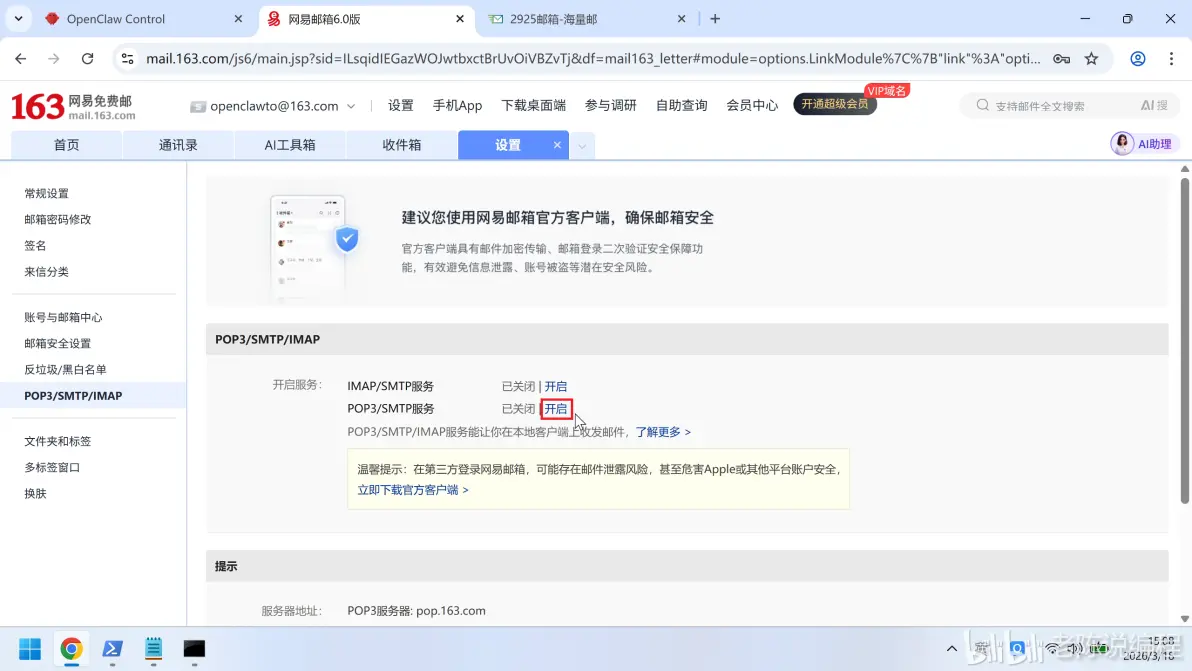
Task: Open new browser tab with plus
Action: [715, 19]
